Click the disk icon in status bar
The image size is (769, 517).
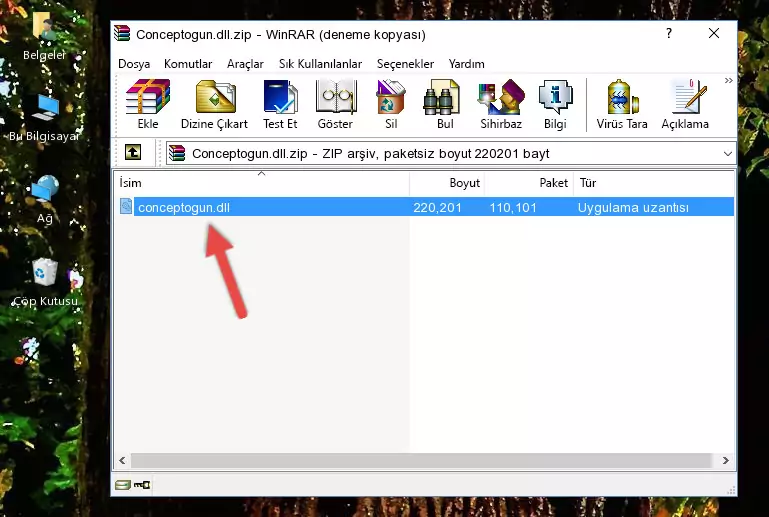click(123, 485)
